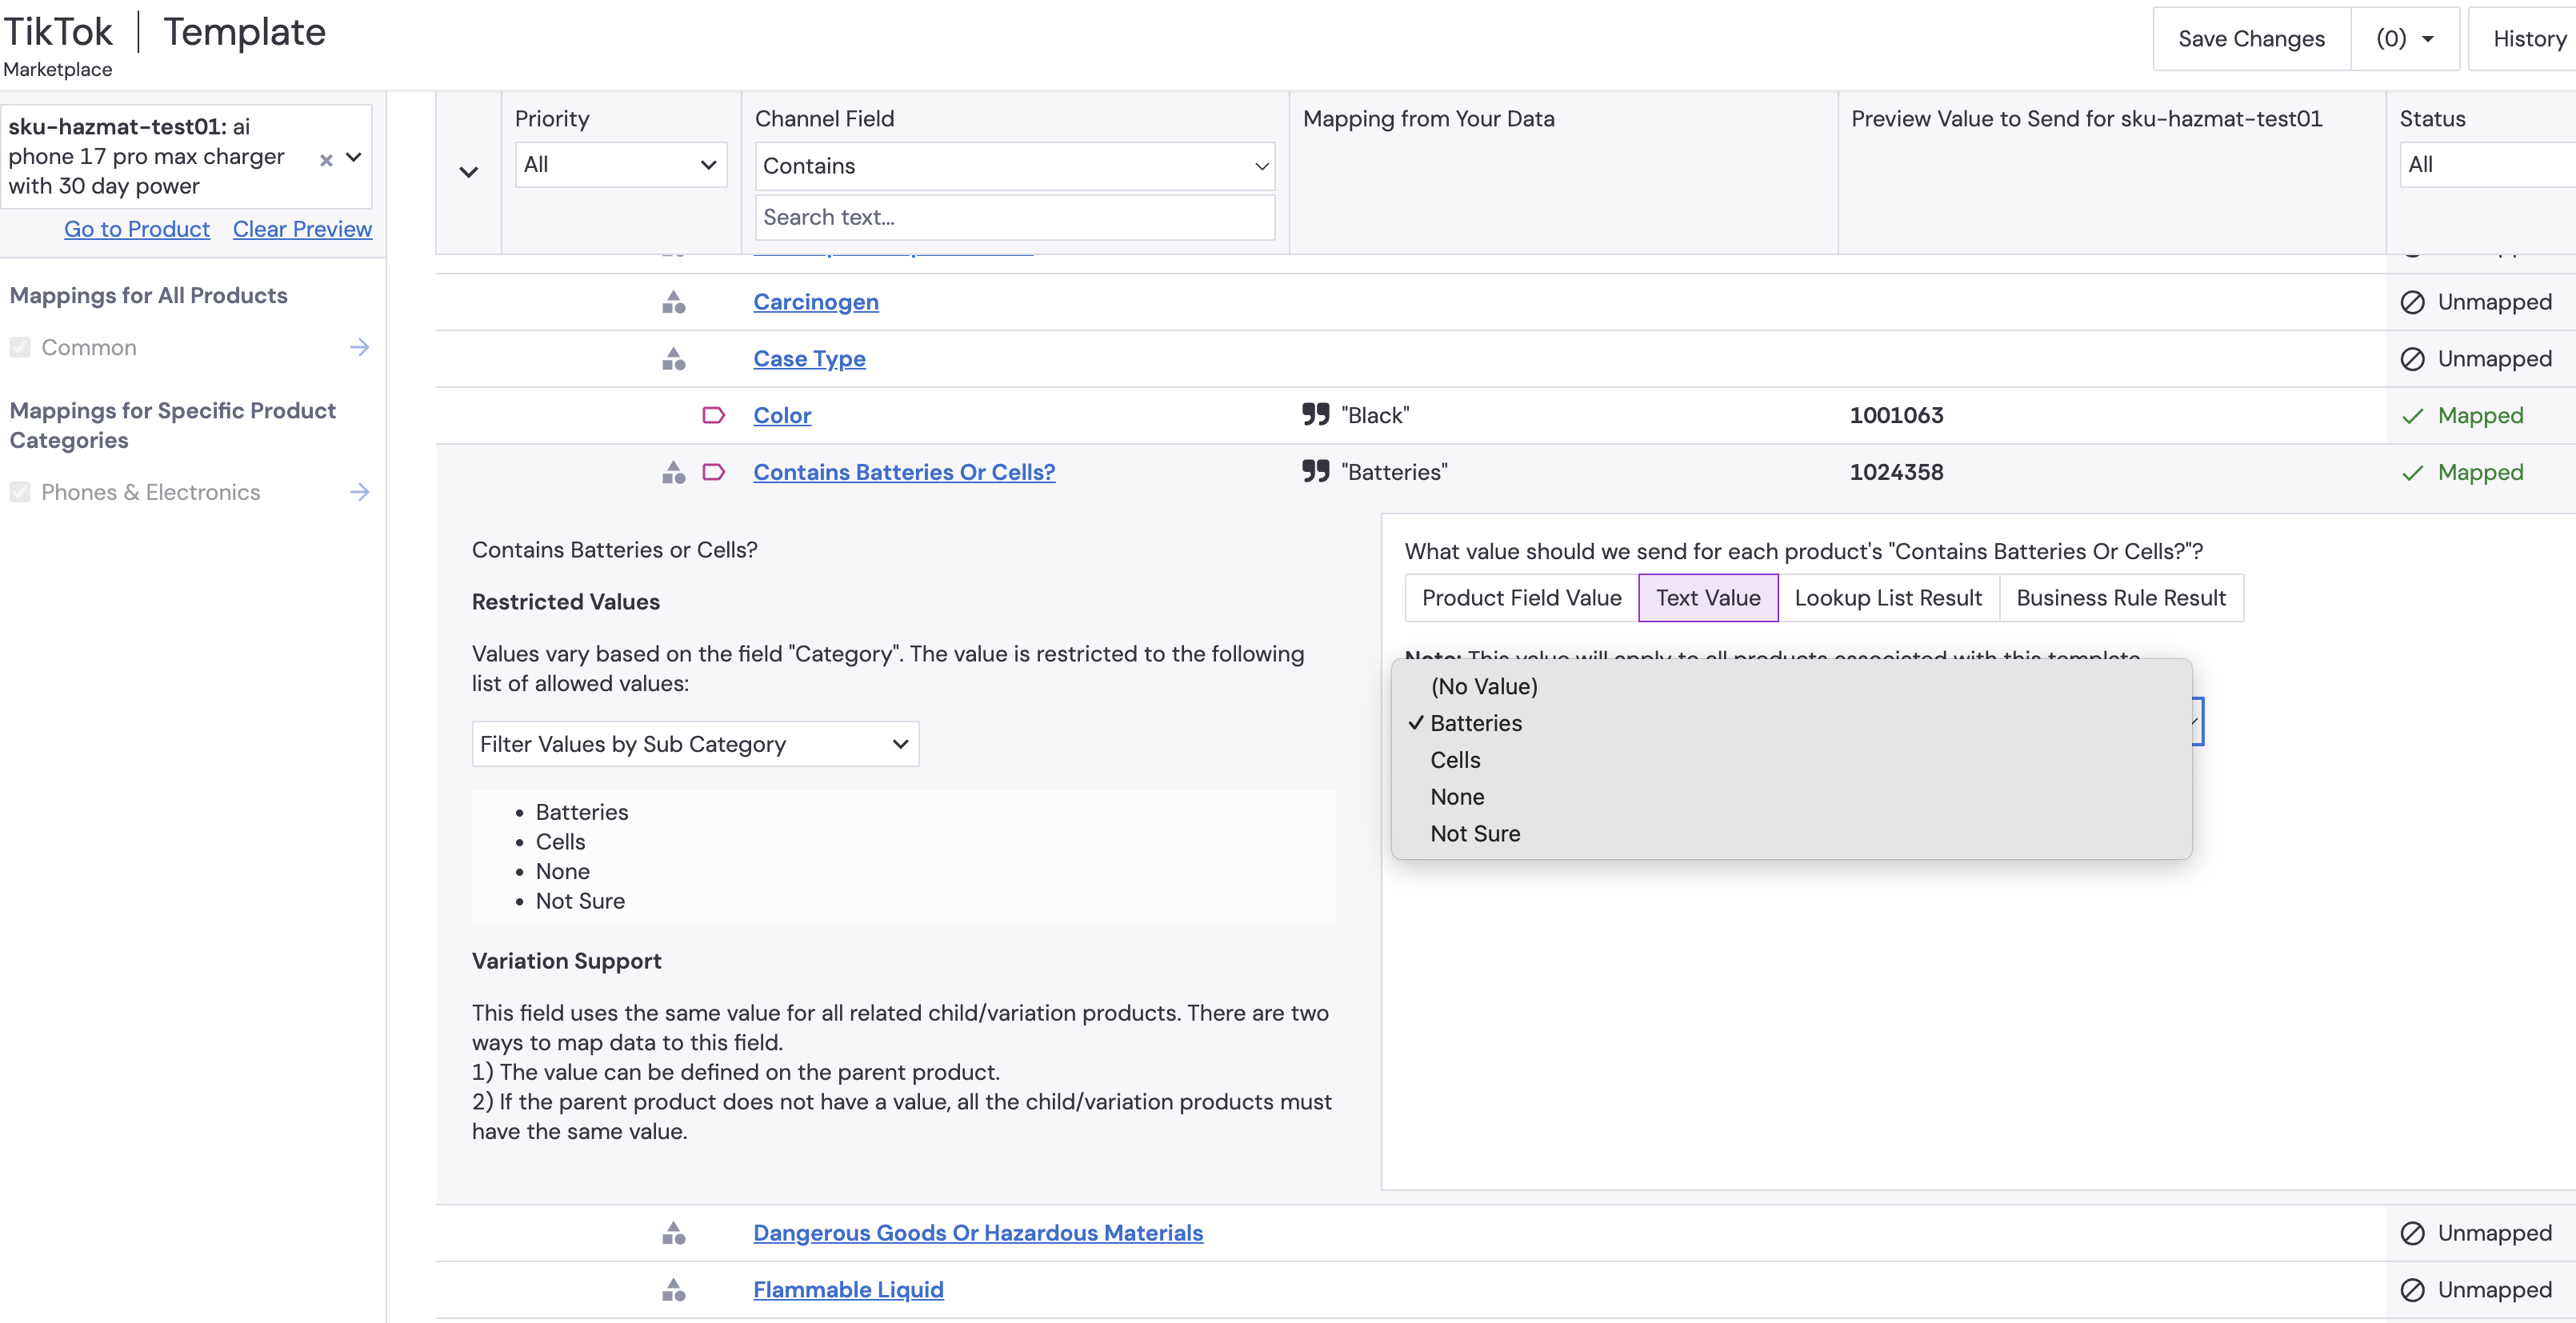Open the Channel Field Contains dropdown
The width and height of the screenshot is (2576, 1323).
point(1014,166)
